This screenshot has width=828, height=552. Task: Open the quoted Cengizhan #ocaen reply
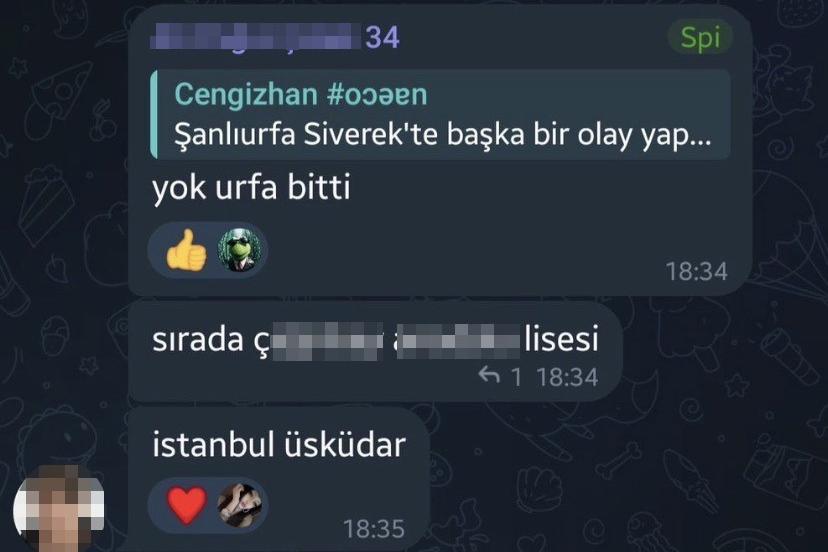pos(441,115)
